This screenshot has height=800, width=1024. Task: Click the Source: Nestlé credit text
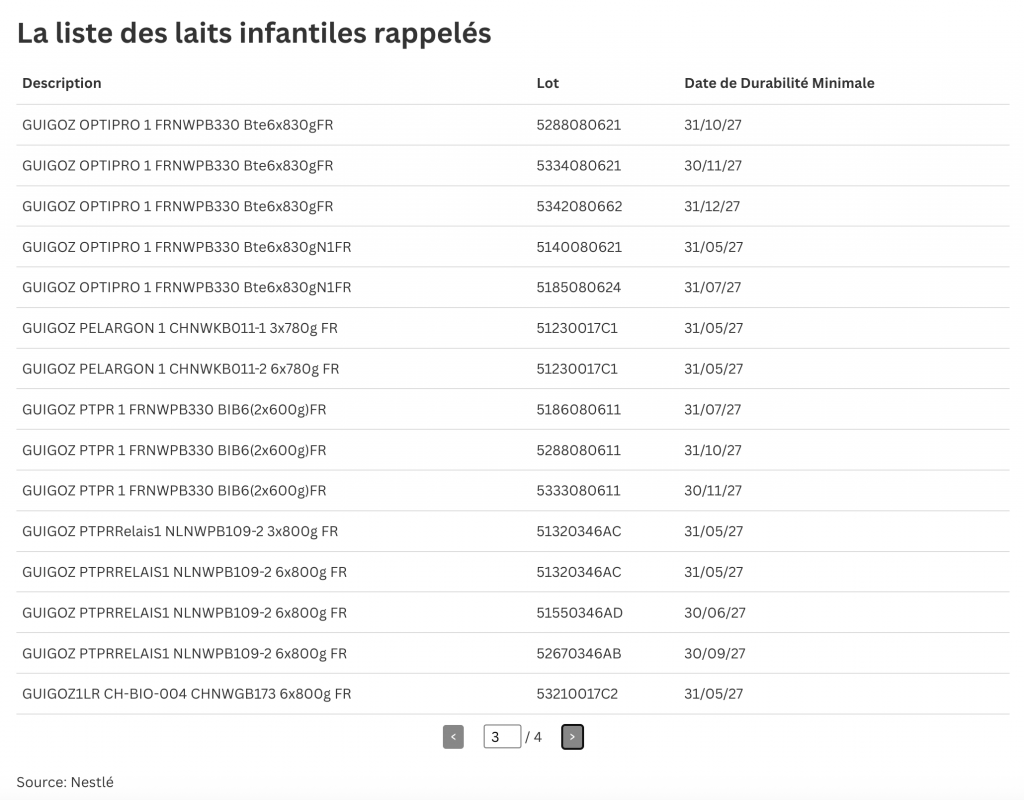tap(65, 782)
